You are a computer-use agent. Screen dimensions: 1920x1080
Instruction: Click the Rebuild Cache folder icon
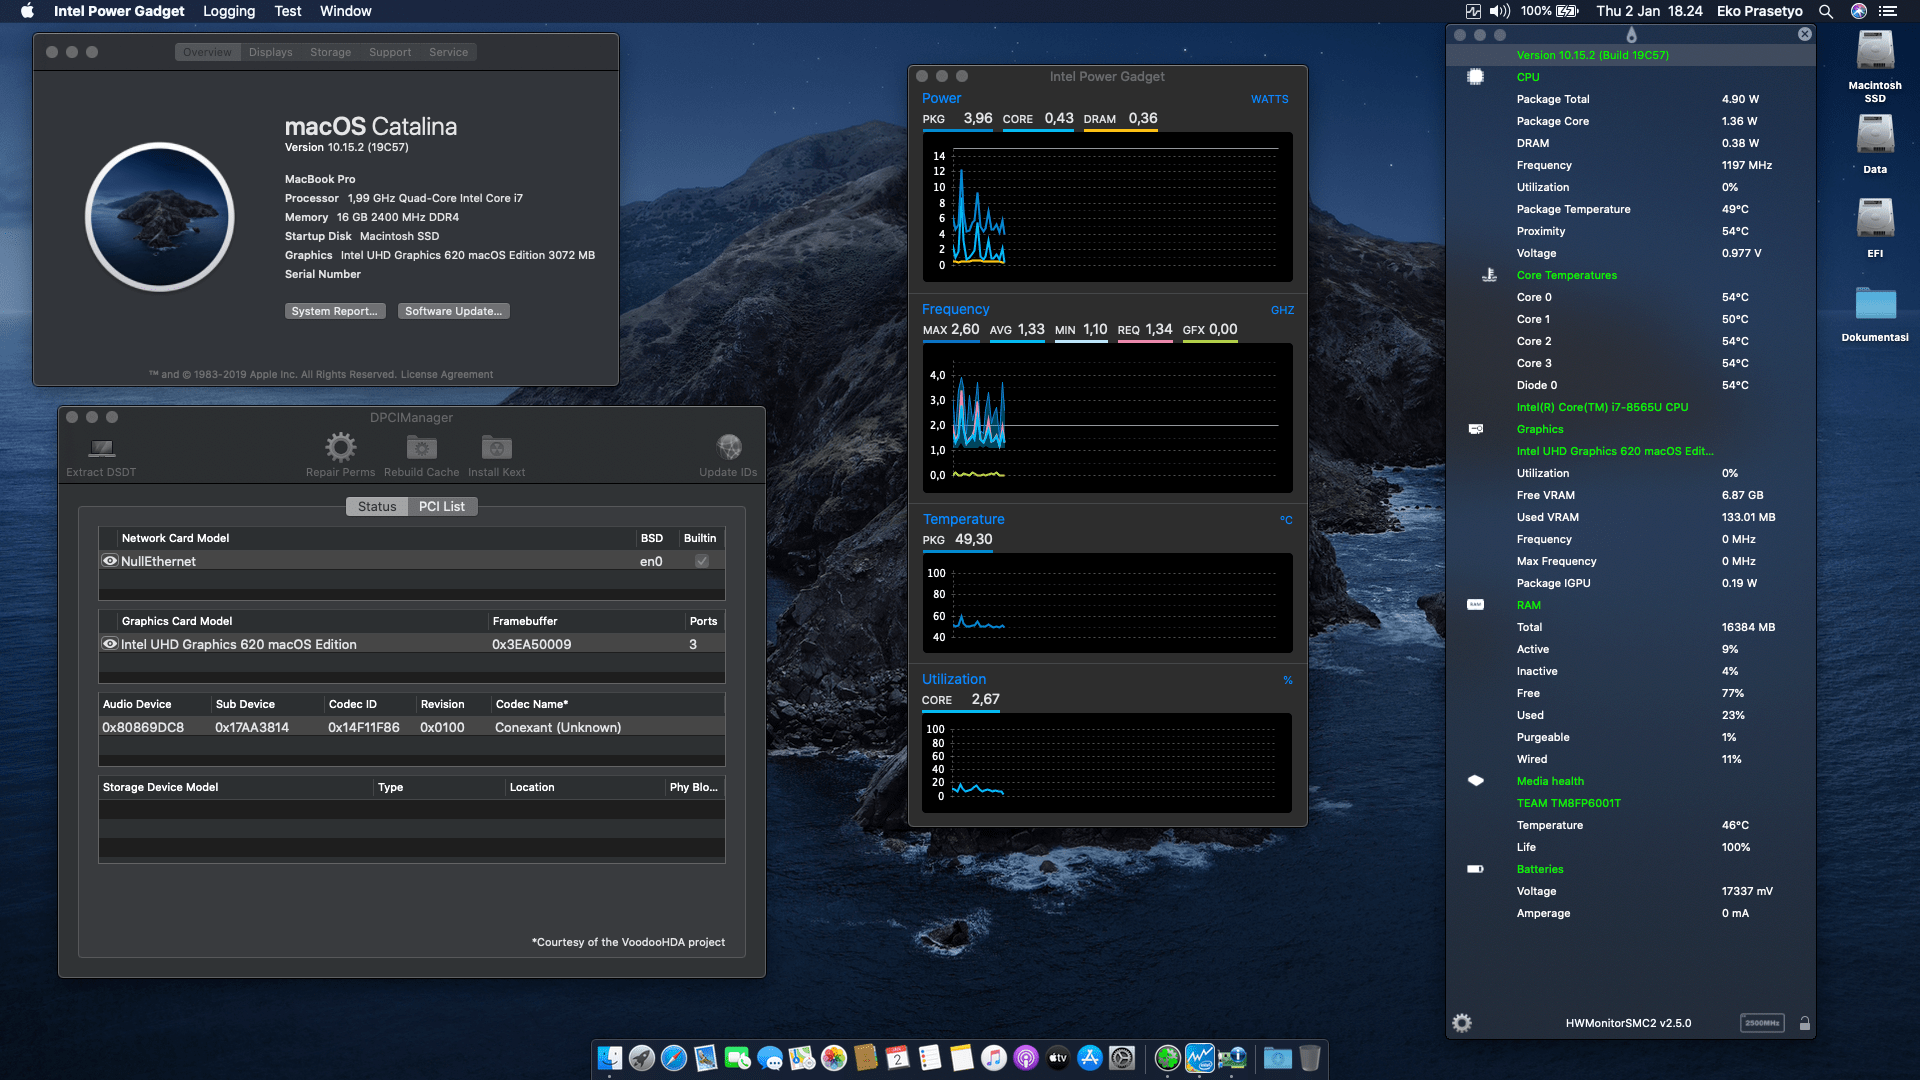422,447
